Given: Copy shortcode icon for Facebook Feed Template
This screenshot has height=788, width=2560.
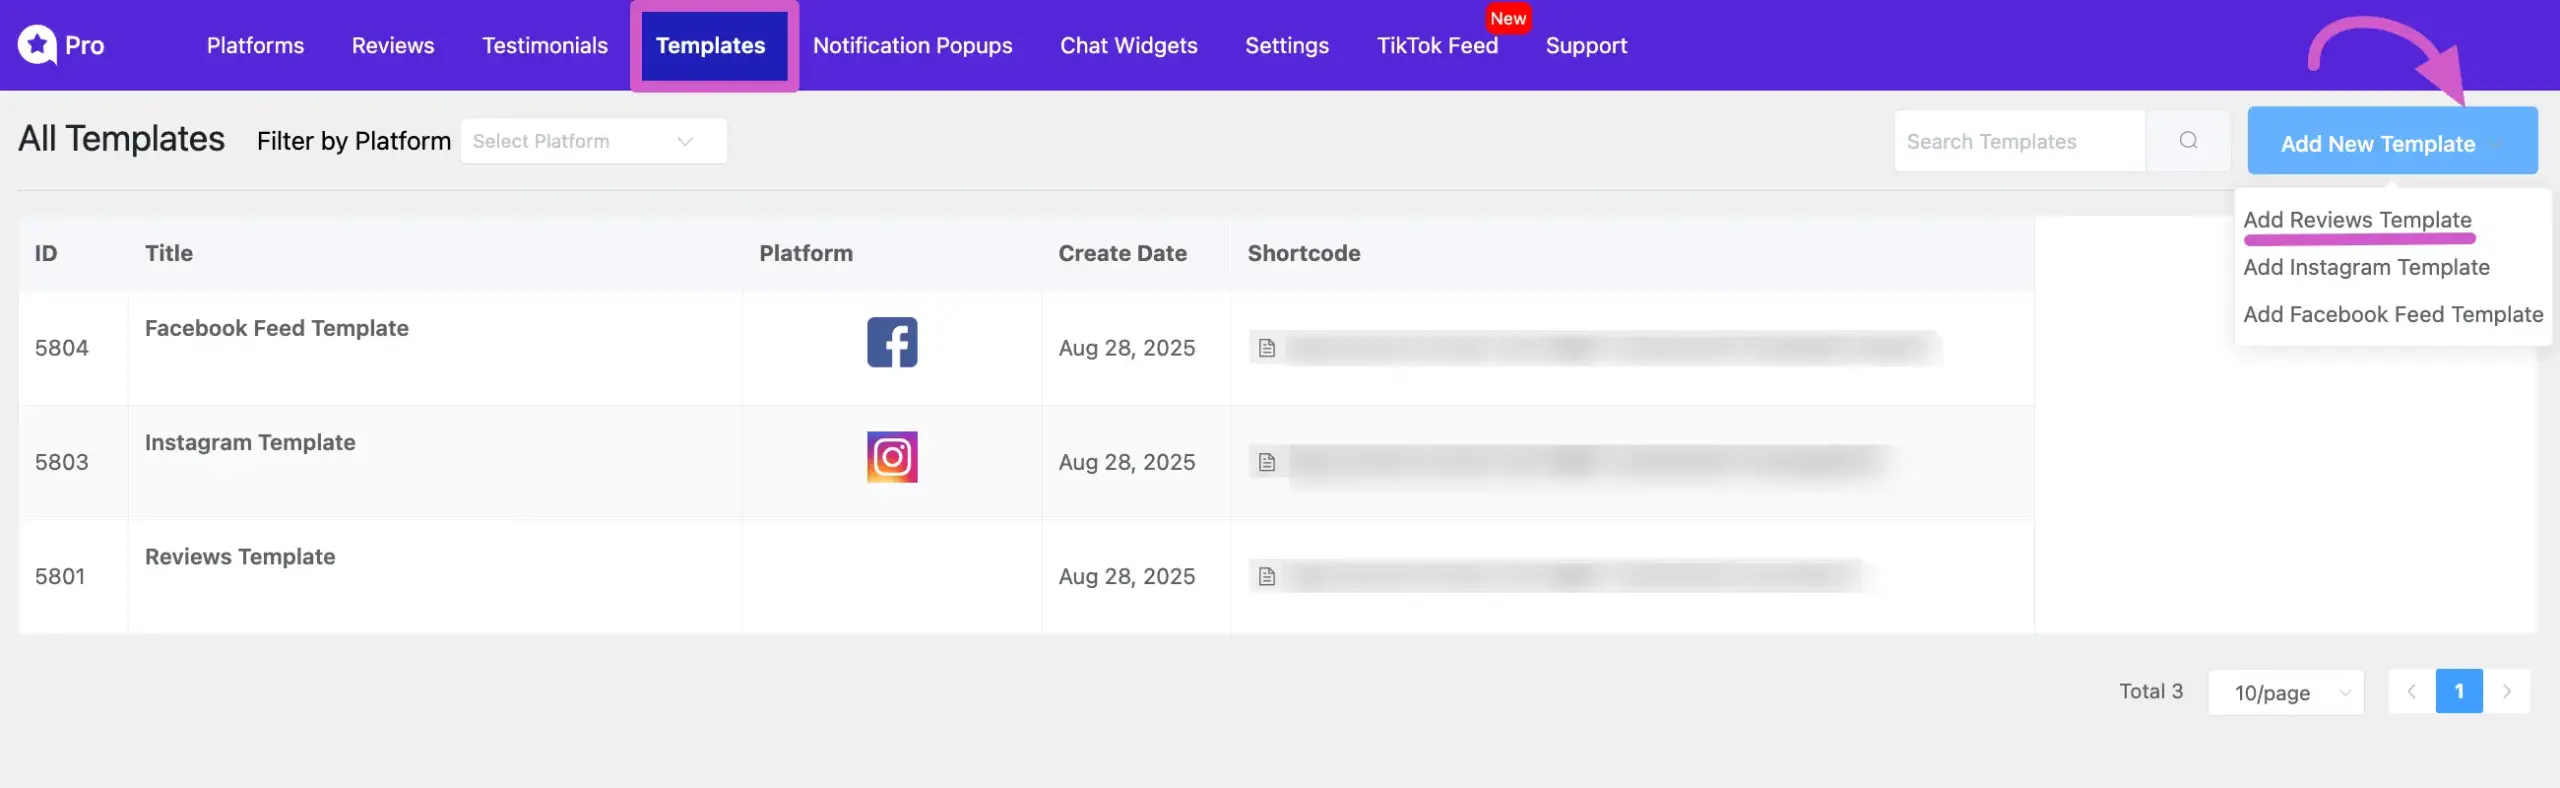Looking at the screenshot, I should click(1267, 348).
